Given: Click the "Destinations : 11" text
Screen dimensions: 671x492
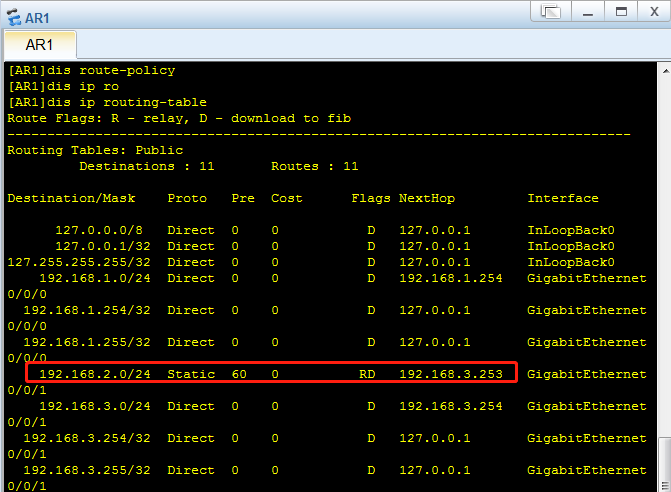Looking at the screenshot, I should [x=147, y=166].
